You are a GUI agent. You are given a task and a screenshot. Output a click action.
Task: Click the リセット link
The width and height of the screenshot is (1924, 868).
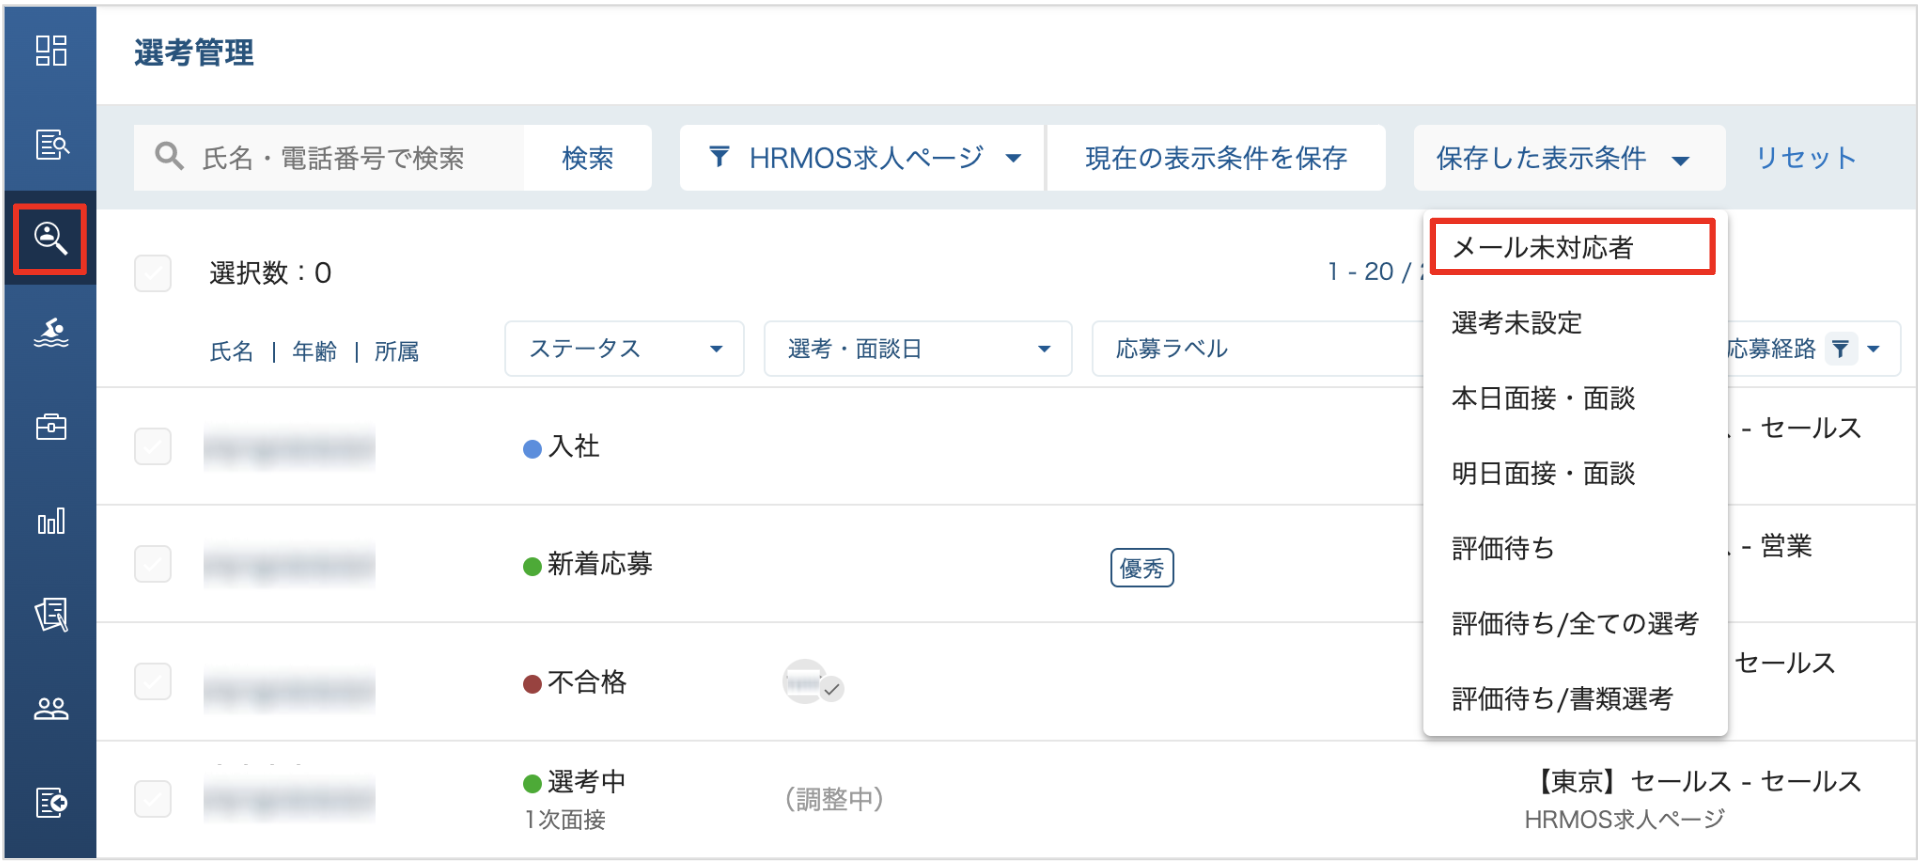click(1805, 158)
